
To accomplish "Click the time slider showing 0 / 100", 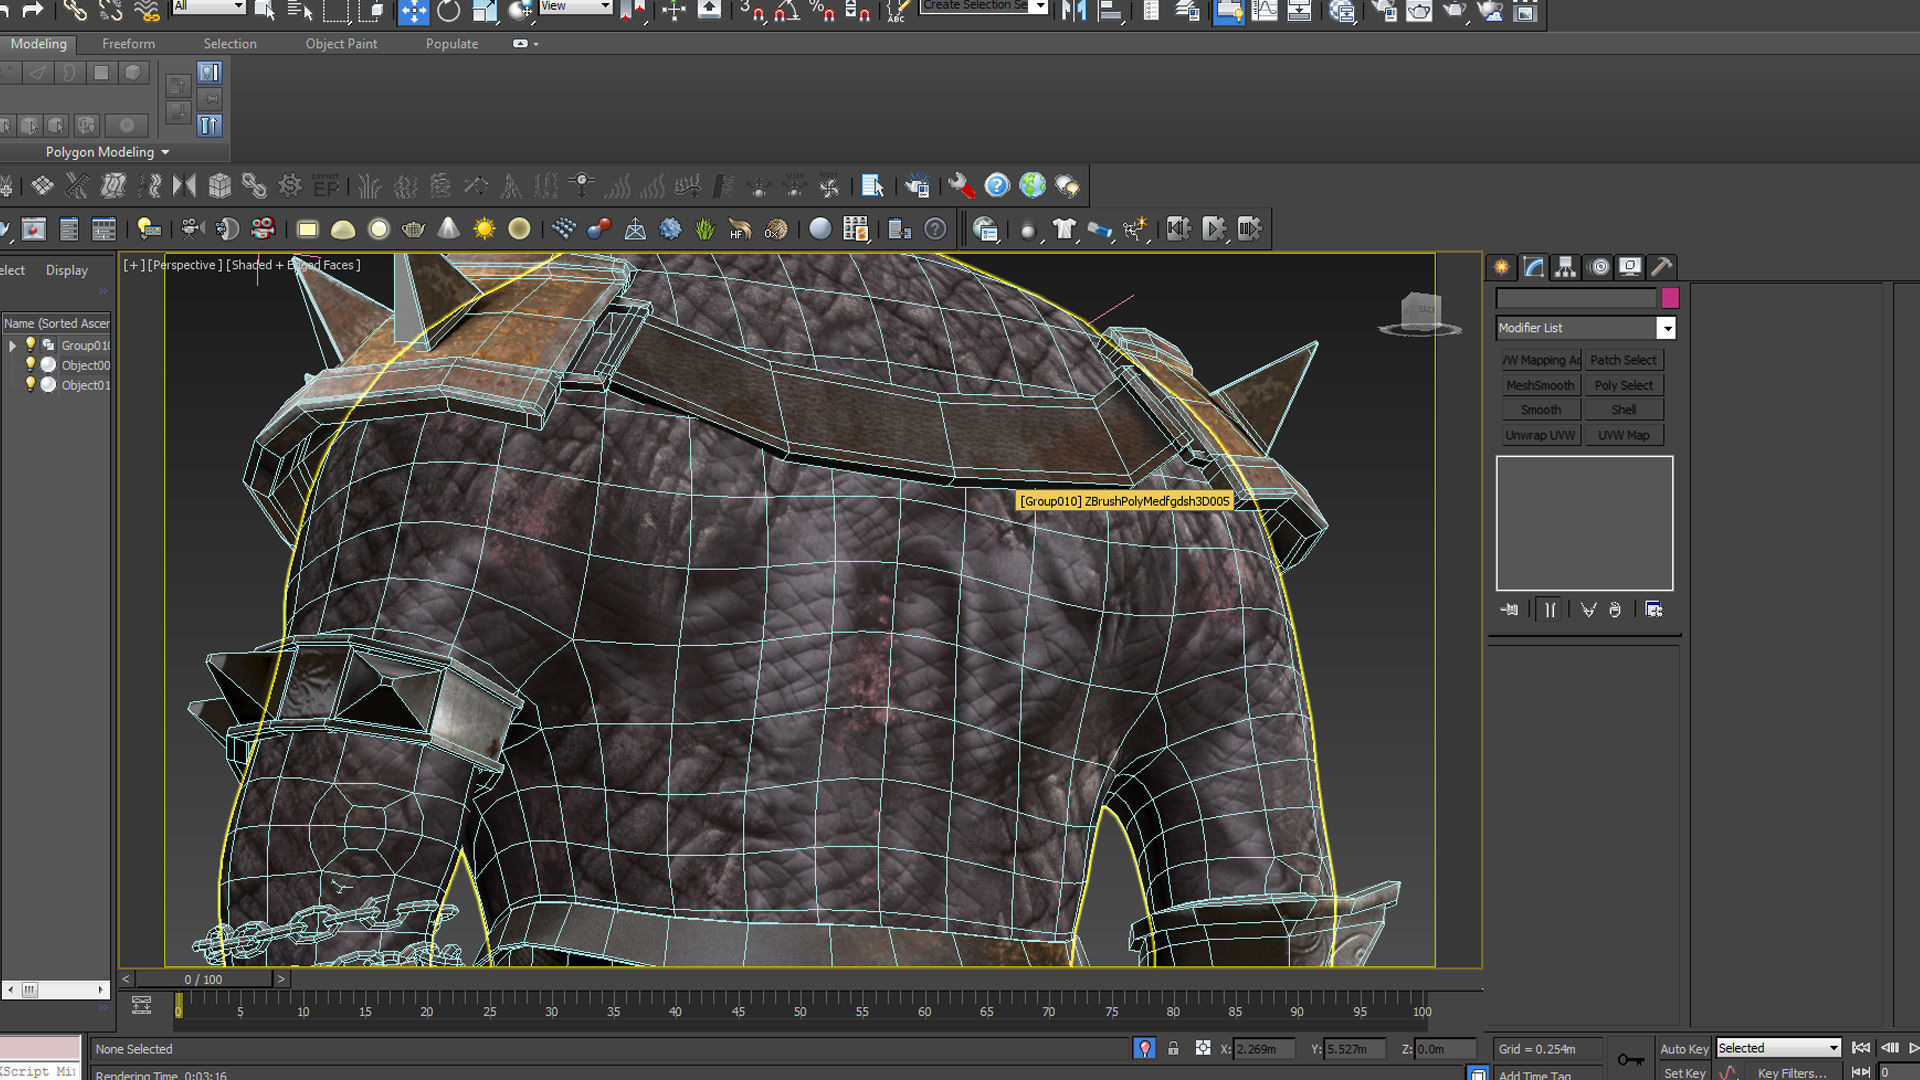I will (x=204, y=979).
